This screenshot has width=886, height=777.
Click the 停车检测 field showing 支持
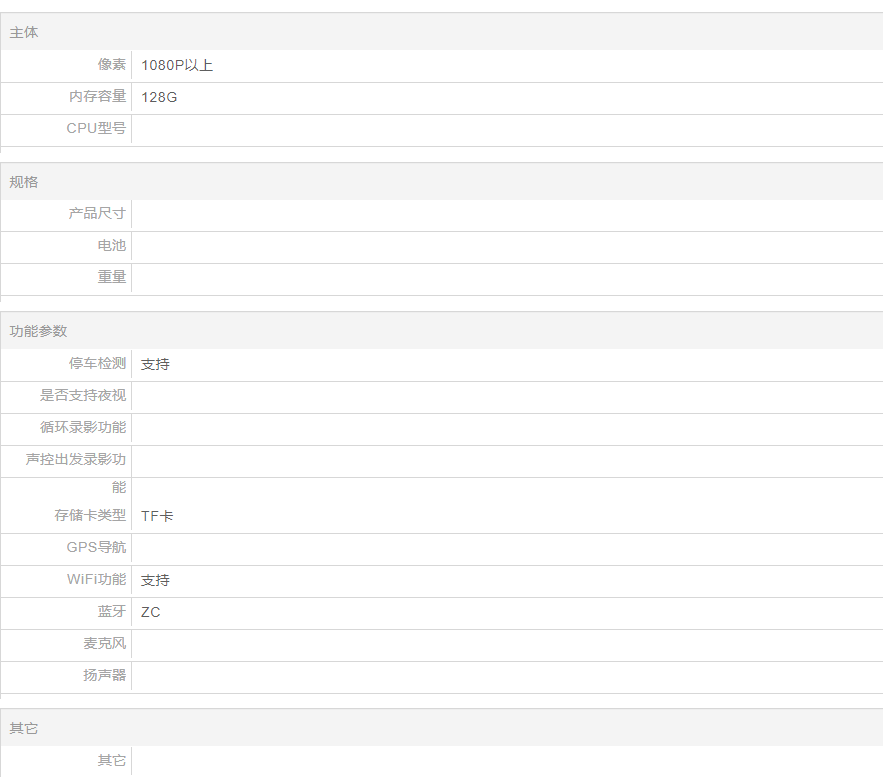pos(505,364)
